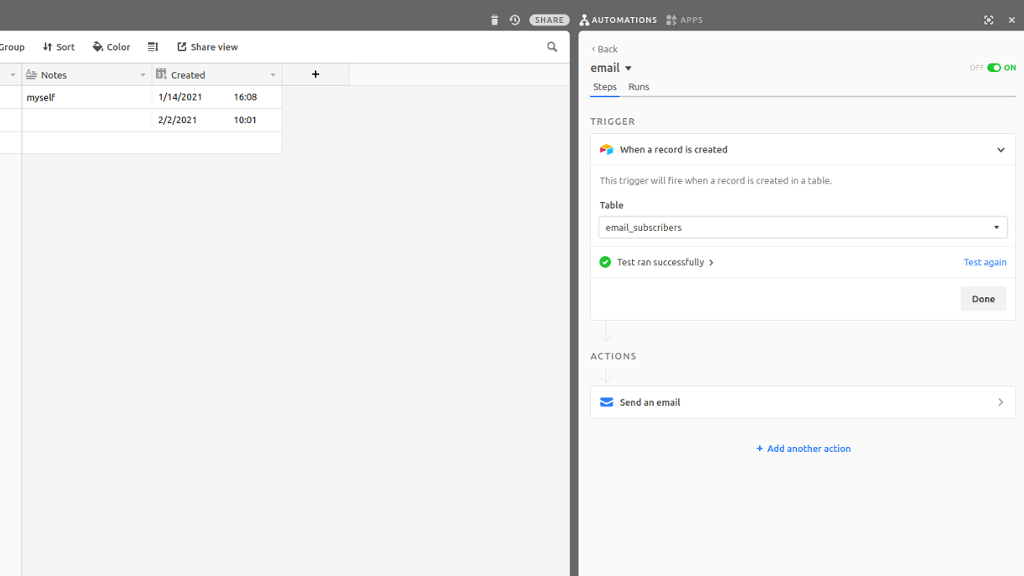
Task: Click the Test again link
Action: [x=984, y=262]
